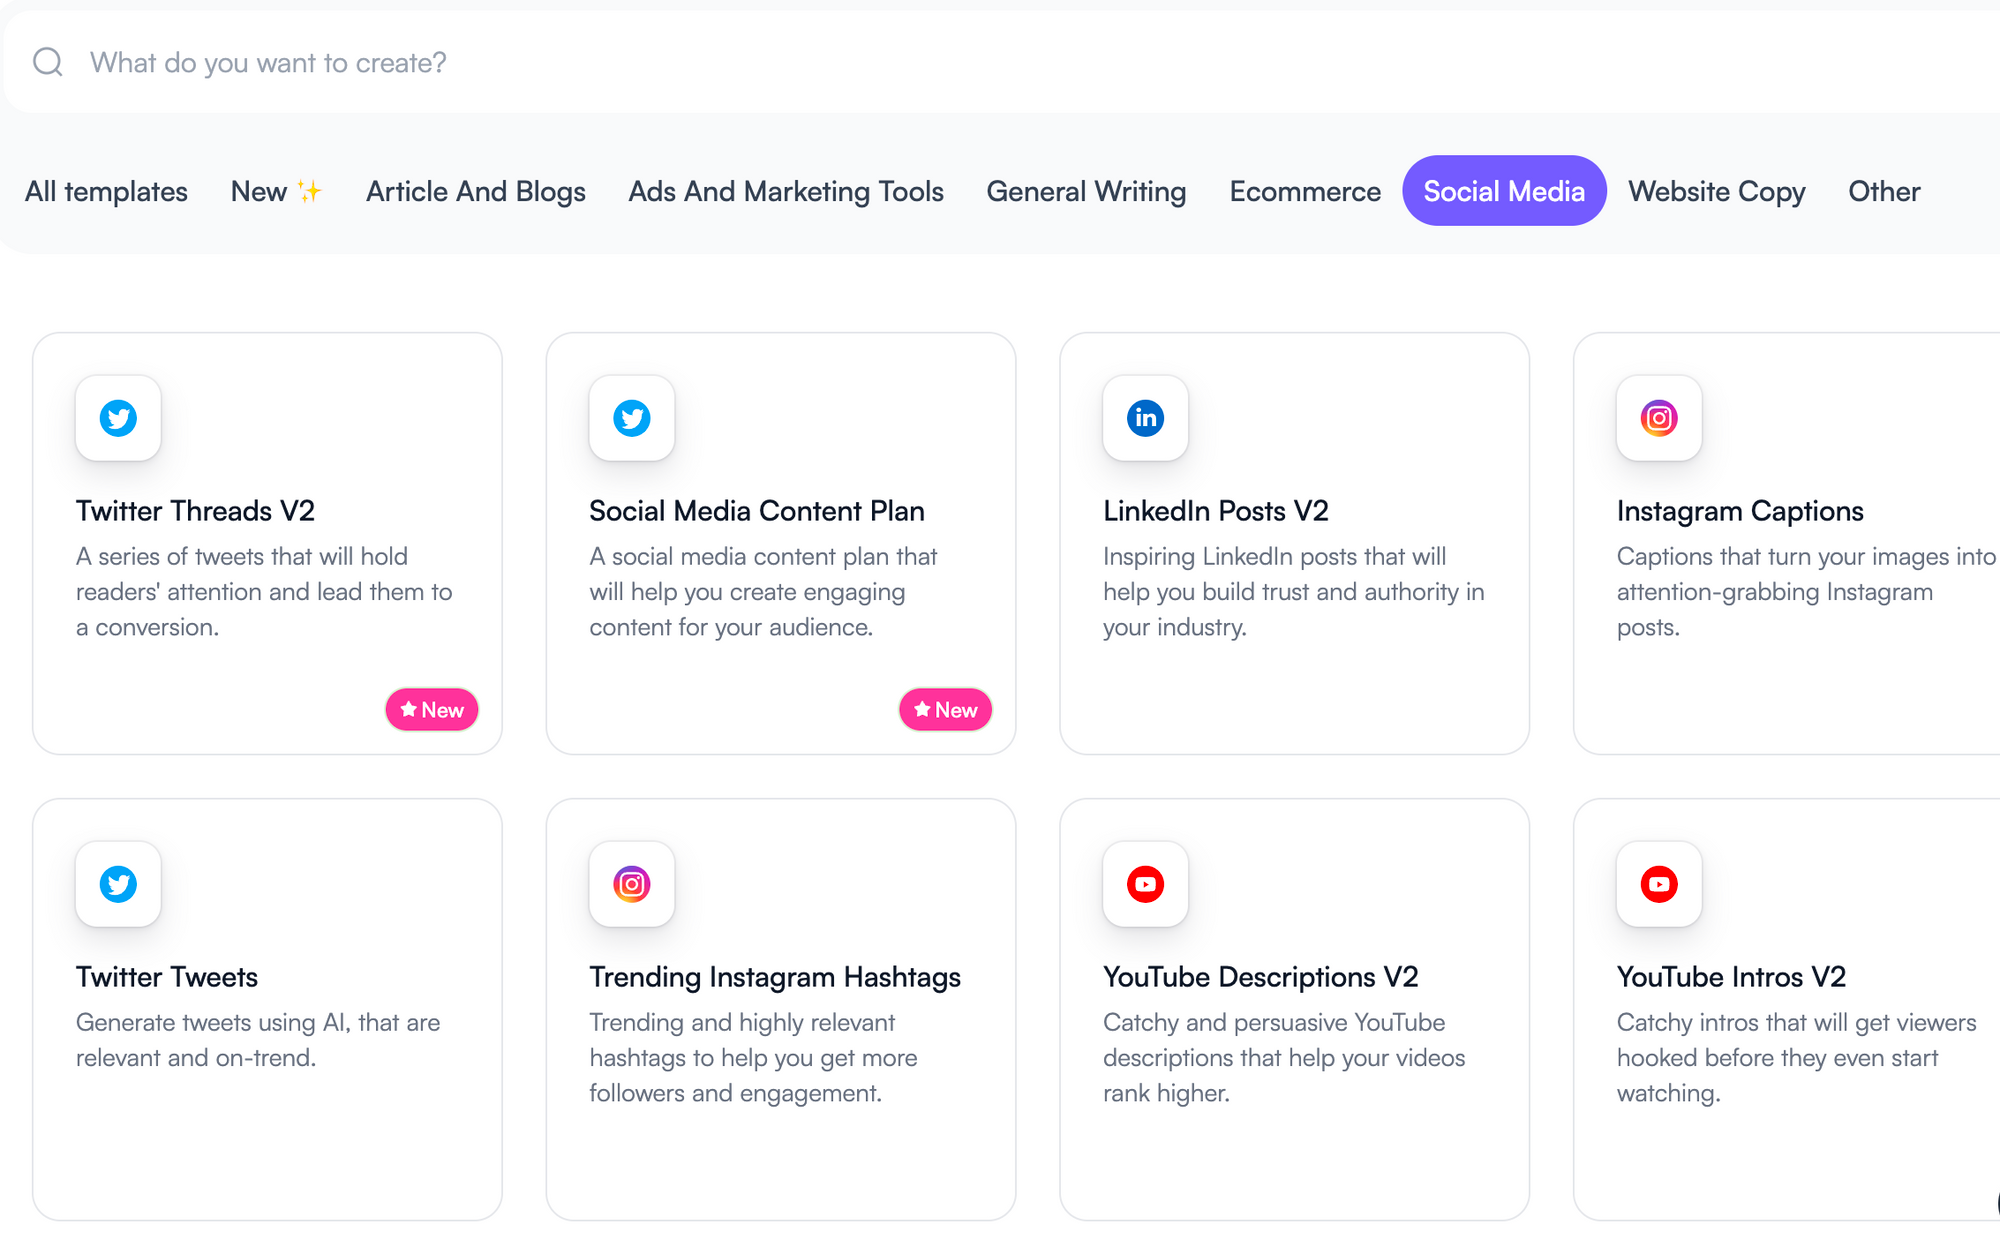The image size is (2000, 1246).
Task: Select the Twitter icon on Twitter Tweets card
Action: point(118,884)
